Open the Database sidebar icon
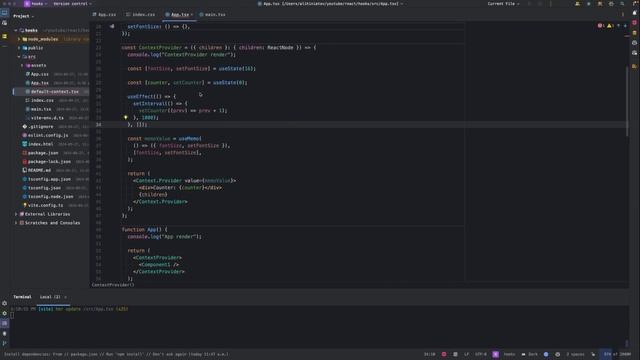 click(x=635, y=33)
